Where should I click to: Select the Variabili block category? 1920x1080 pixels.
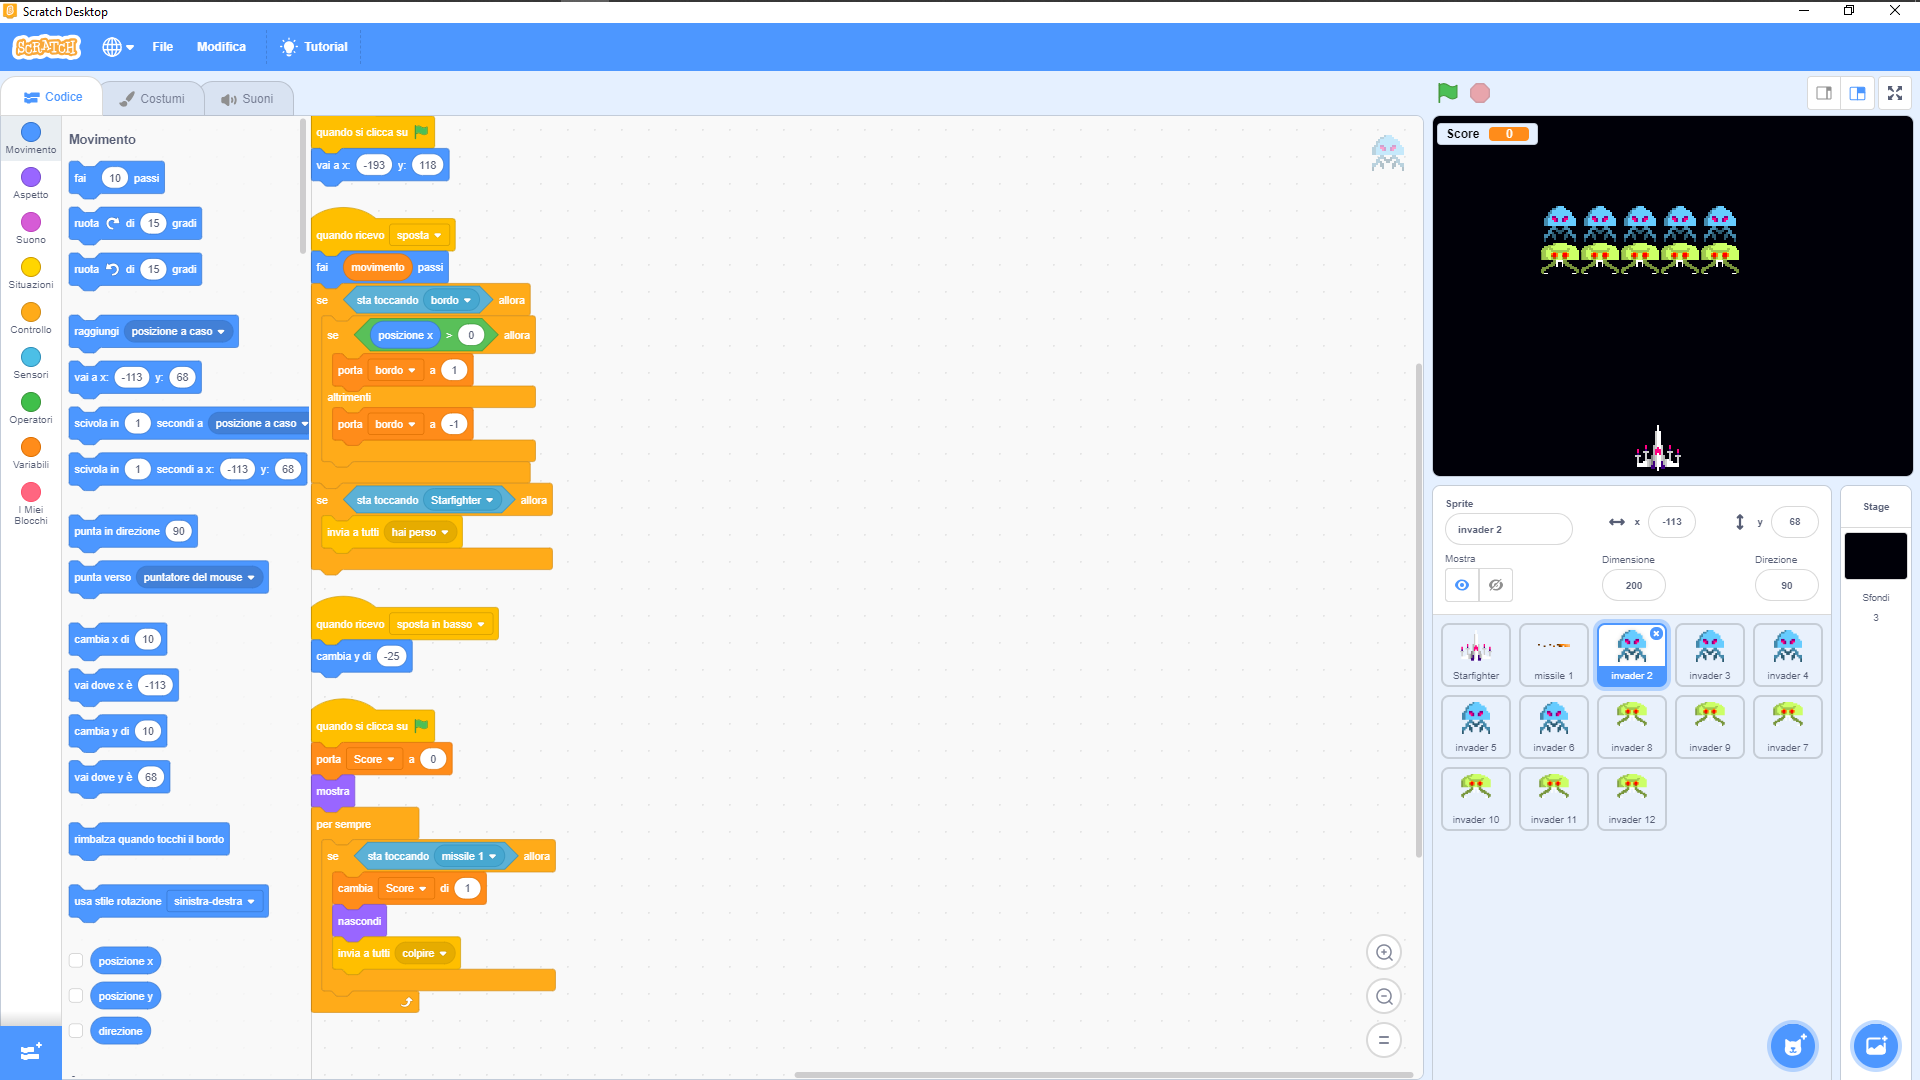(x=30, y=451)
